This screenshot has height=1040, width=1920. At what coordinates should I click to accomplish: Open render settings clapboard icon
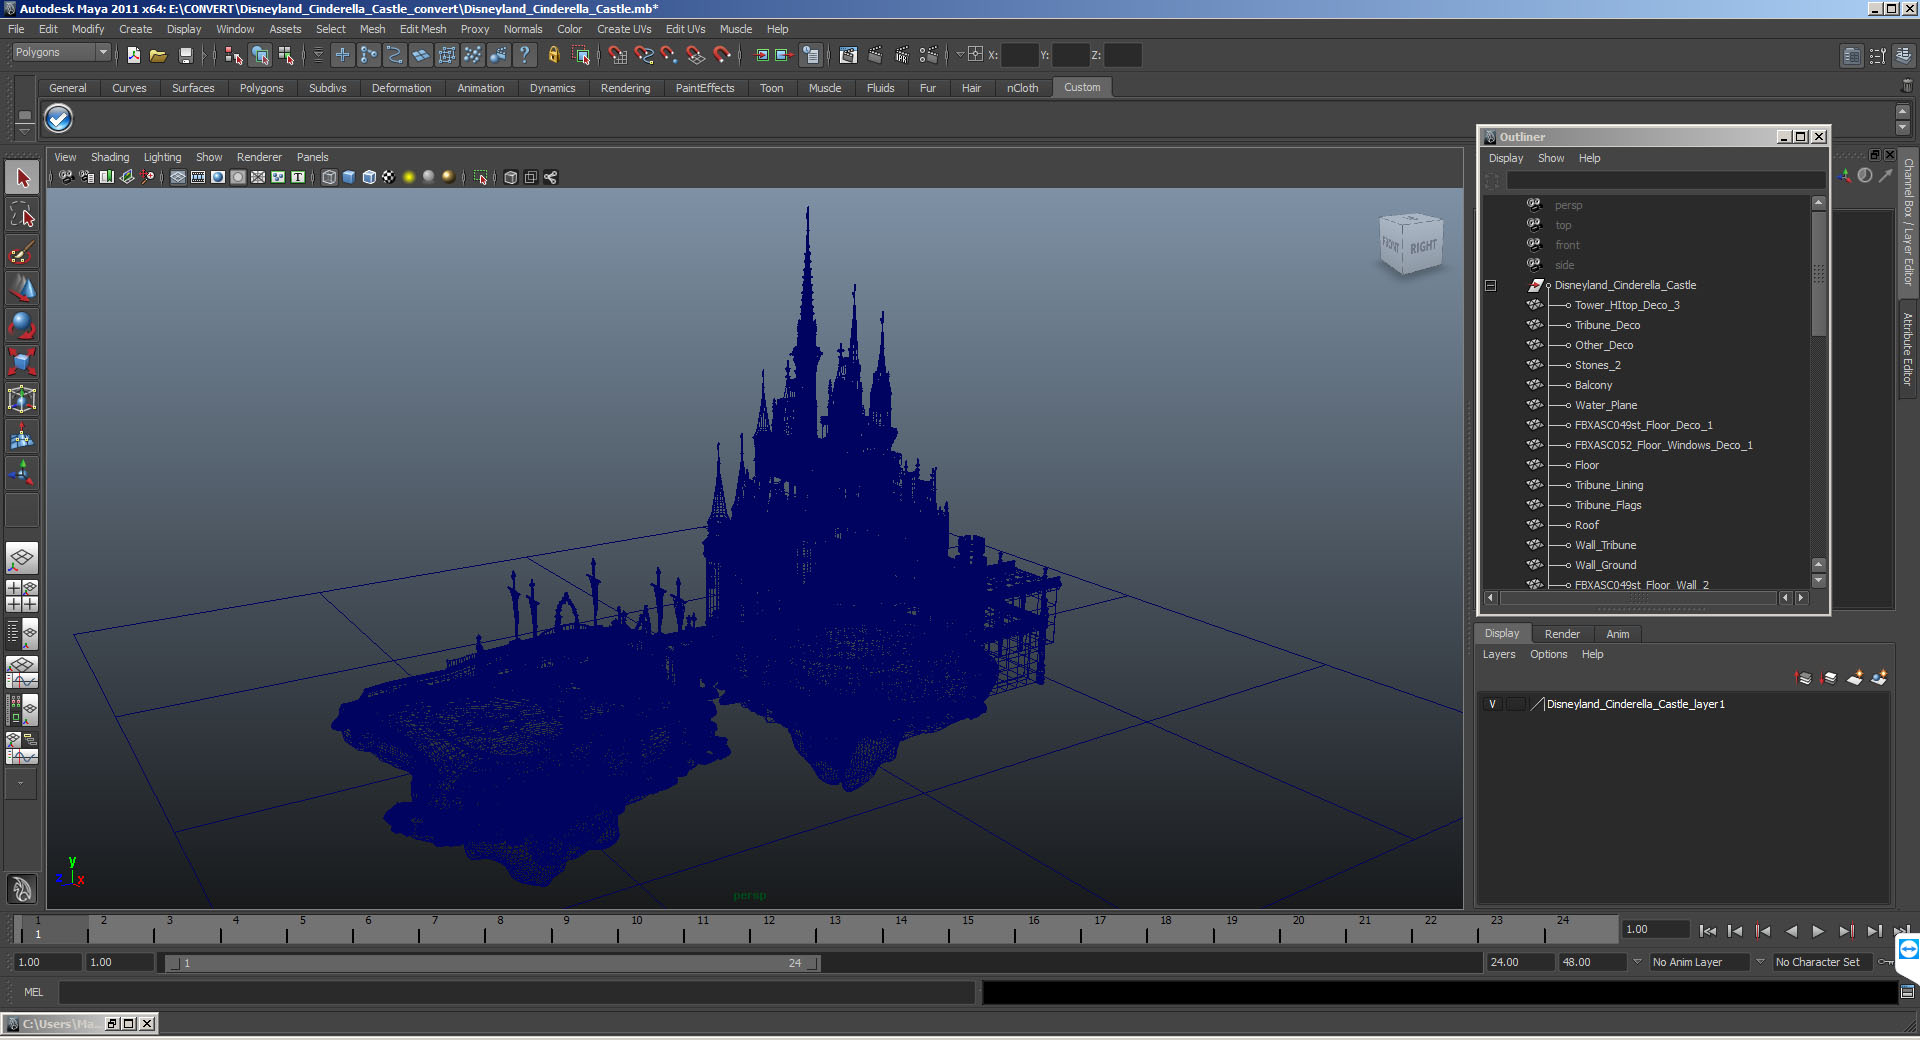point(929,55)
